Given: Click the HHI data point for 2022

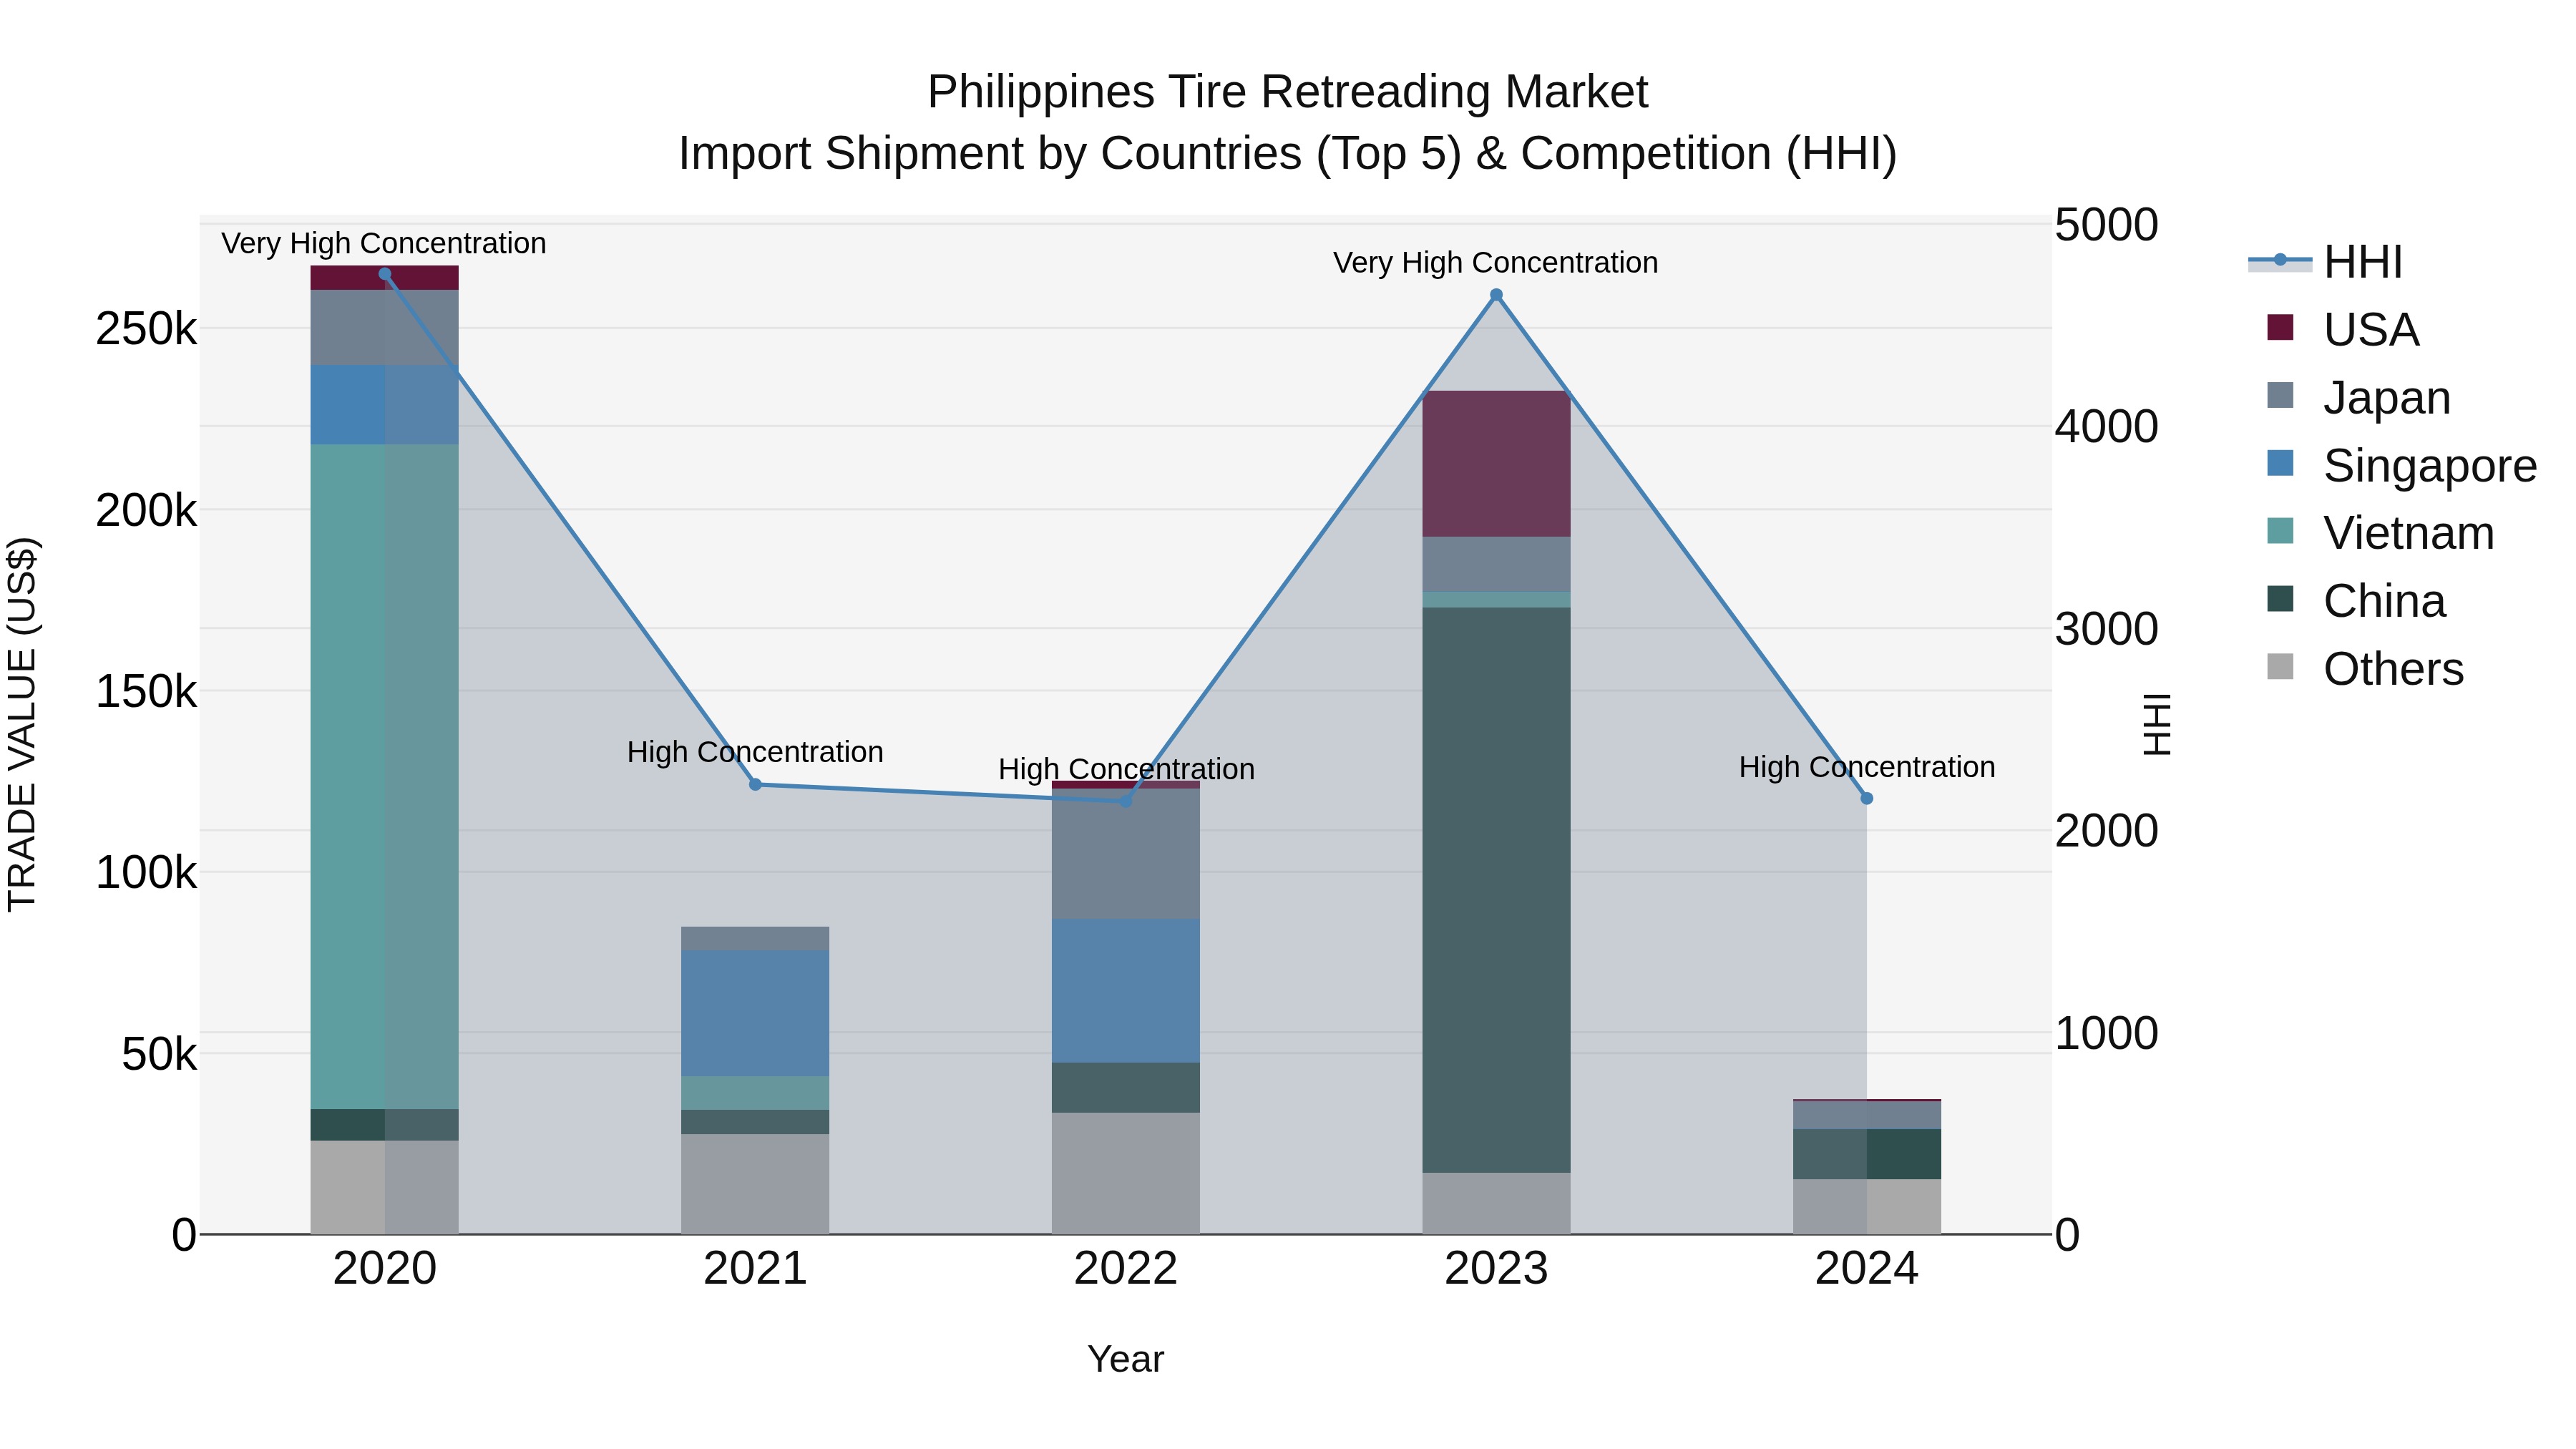Looking at the screenshot, I should pyautogui.click(x=1126, y=801).
